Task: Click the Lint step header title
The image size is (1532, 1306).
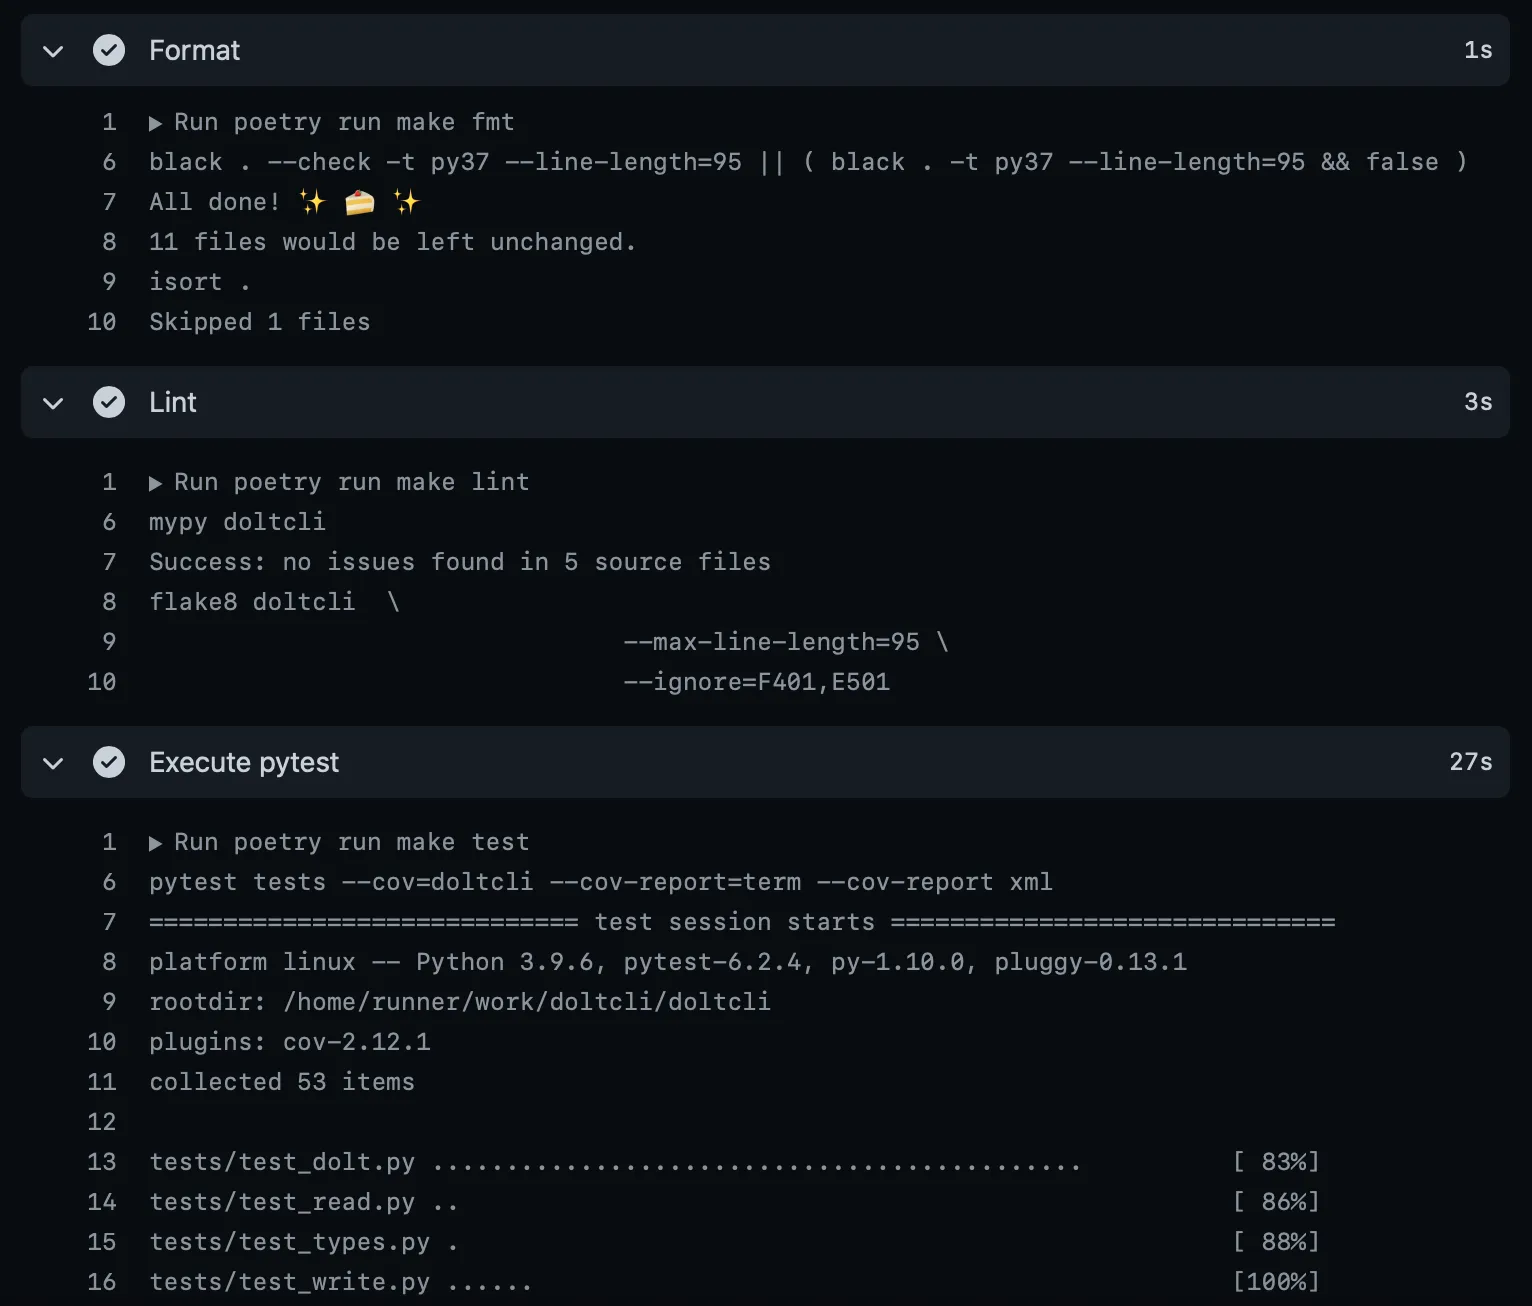Action: [173, 402]
